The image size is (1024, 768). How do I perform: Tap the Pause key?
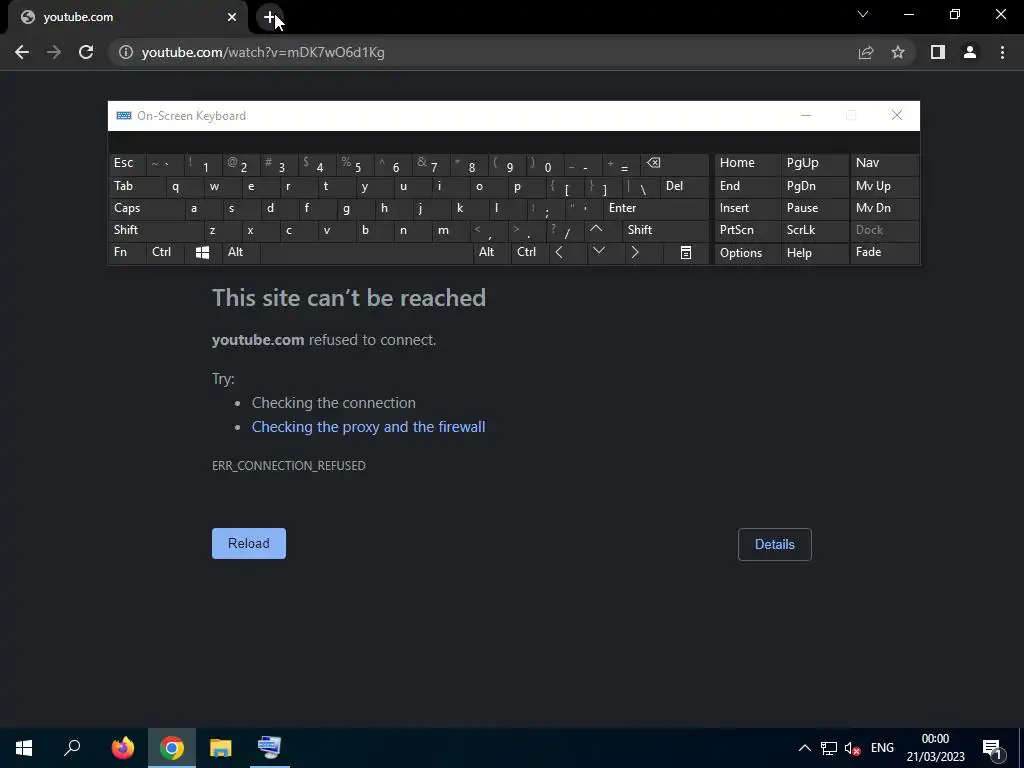point(814,208)
